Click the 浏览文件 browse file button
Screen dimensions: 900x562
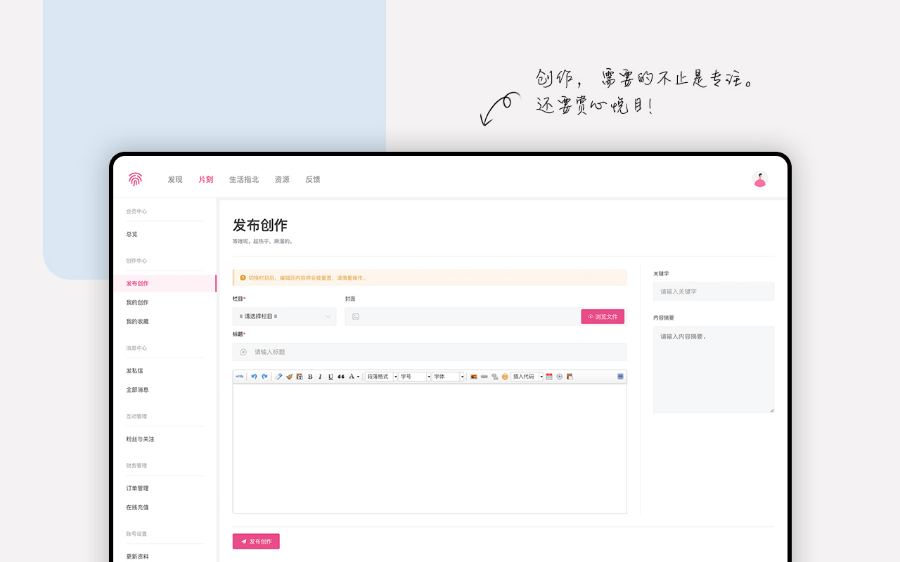[x=602, y=316]
